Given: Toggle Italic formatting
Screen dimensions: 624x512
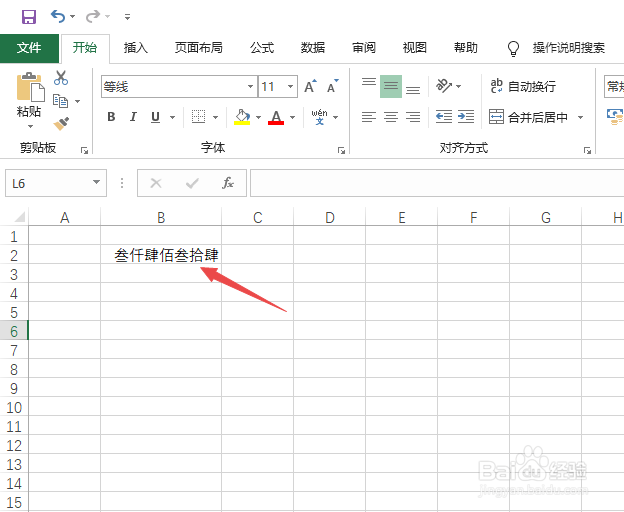Looking at the screenshot, I should [x=133, y=117].
